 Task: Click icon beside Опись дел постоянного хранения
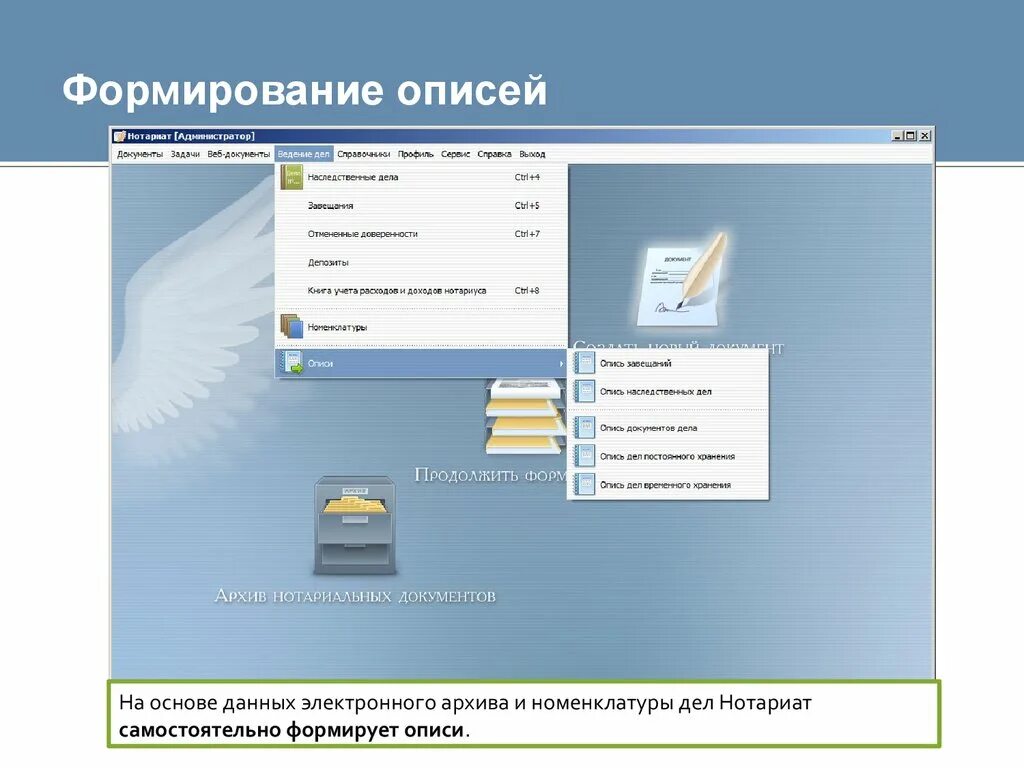click(x=584, y=456)
